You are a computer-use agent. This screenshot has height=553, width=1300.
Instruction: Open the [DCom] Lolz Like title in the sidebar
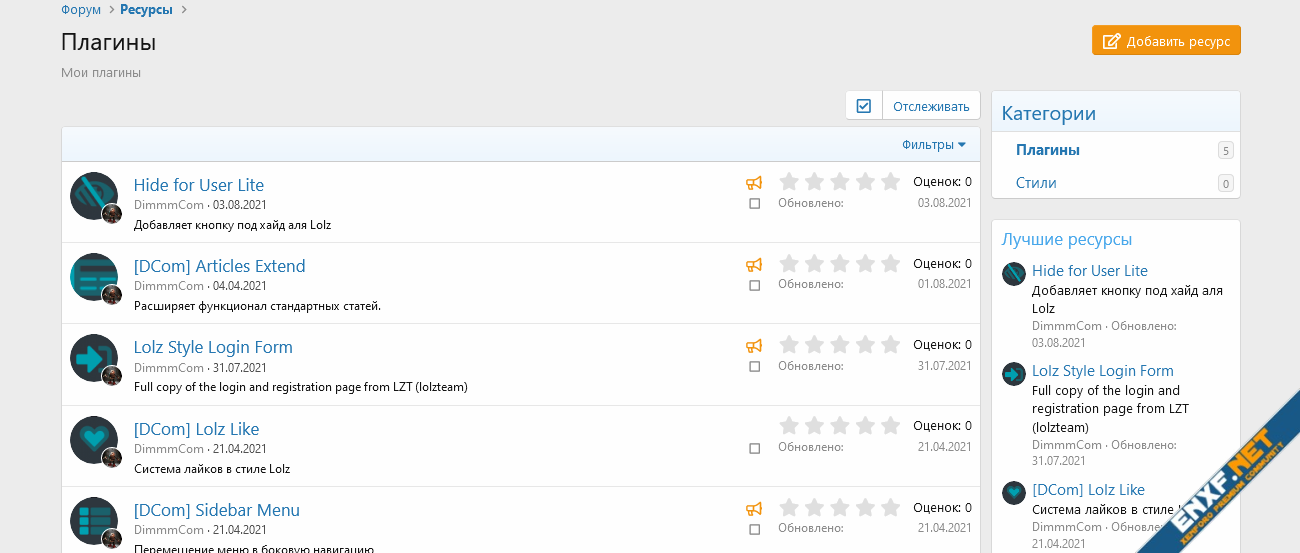pyautogui.click(x=1088, y=490)
